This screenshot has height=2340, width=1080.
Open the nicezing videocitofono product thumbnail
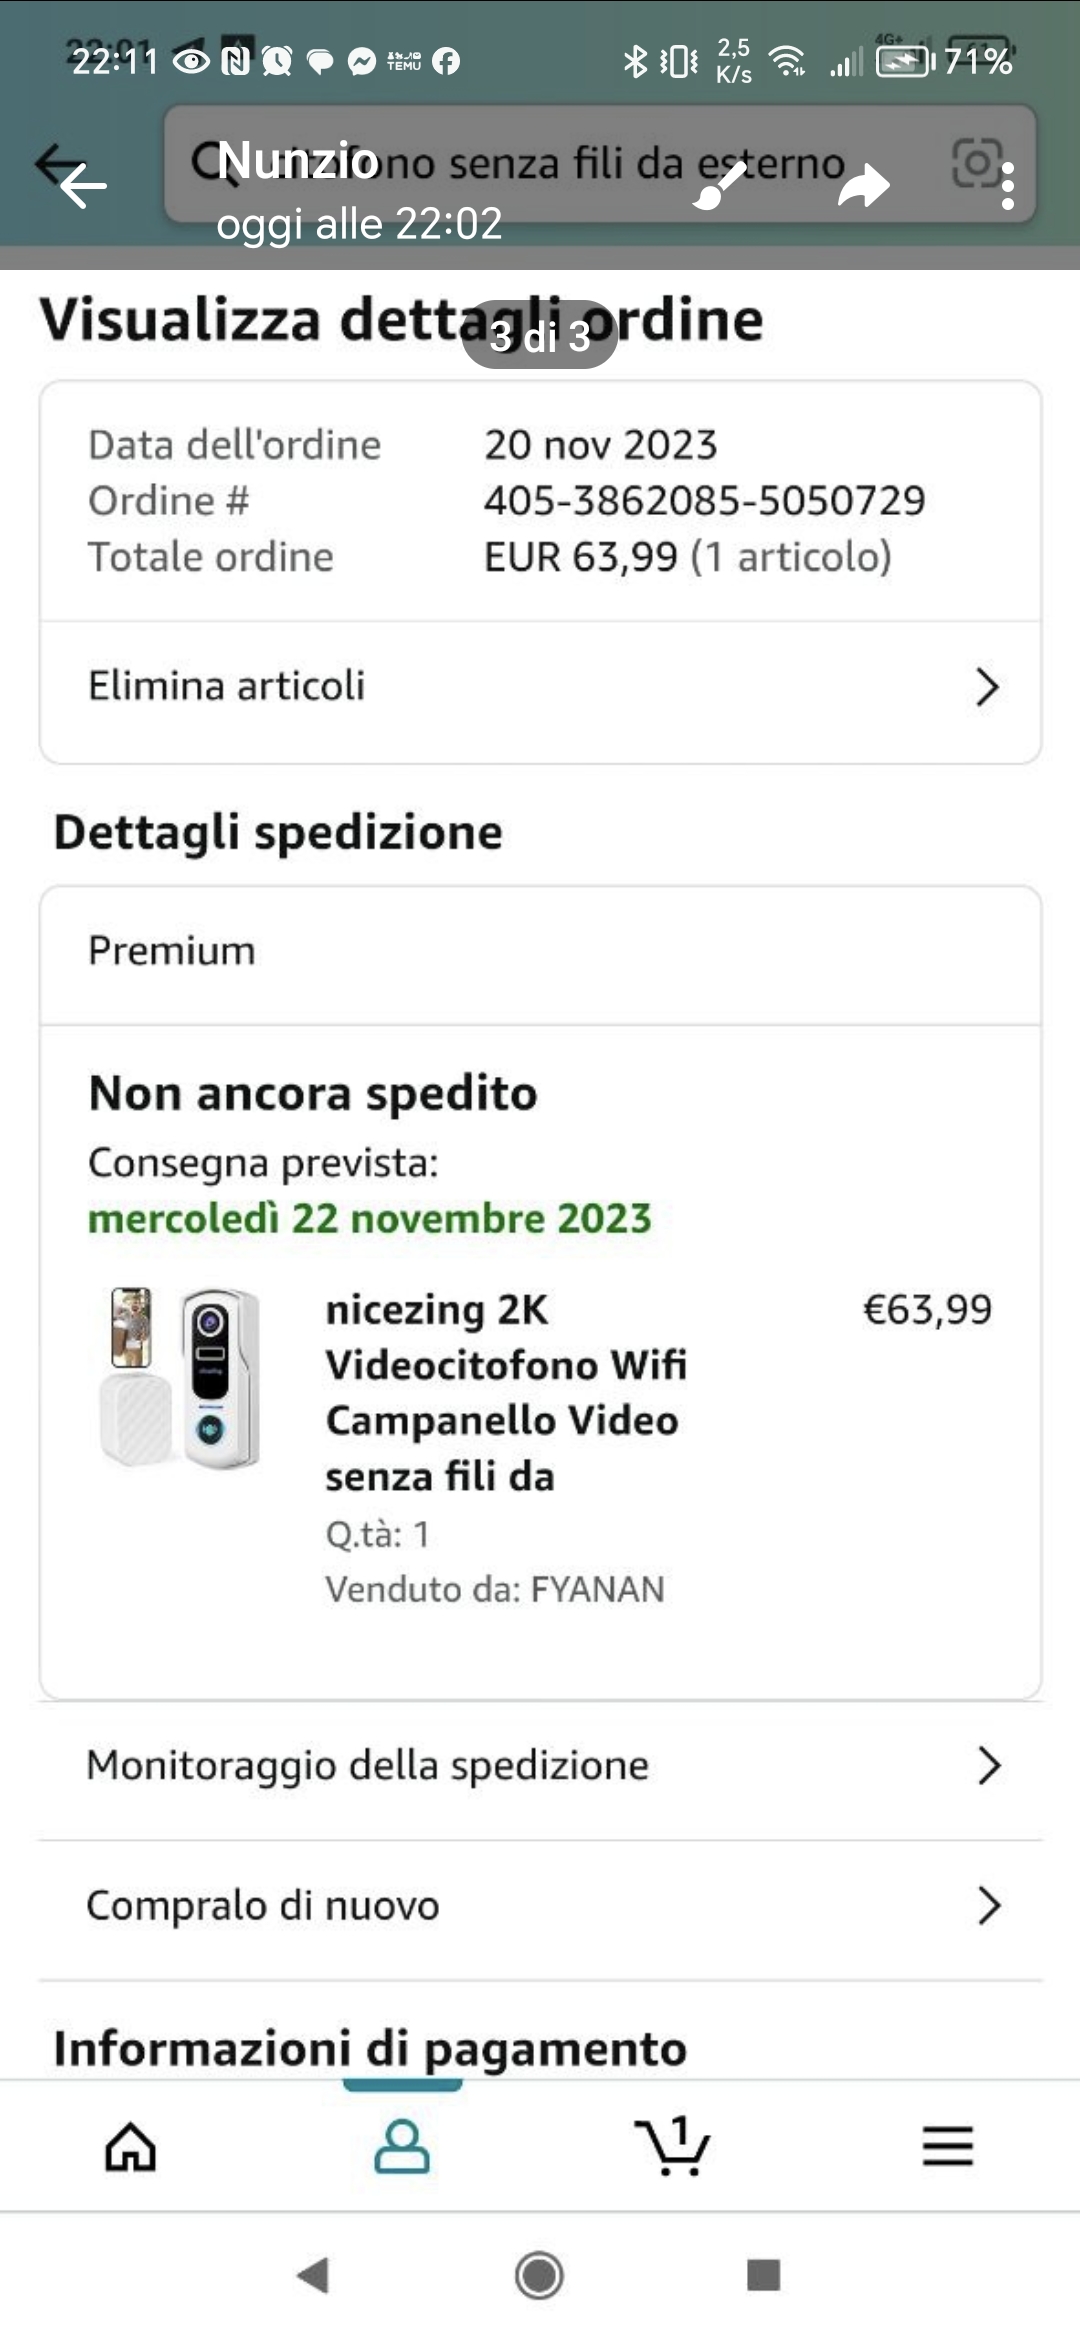pyautogui.click(x=181, y=1378)
